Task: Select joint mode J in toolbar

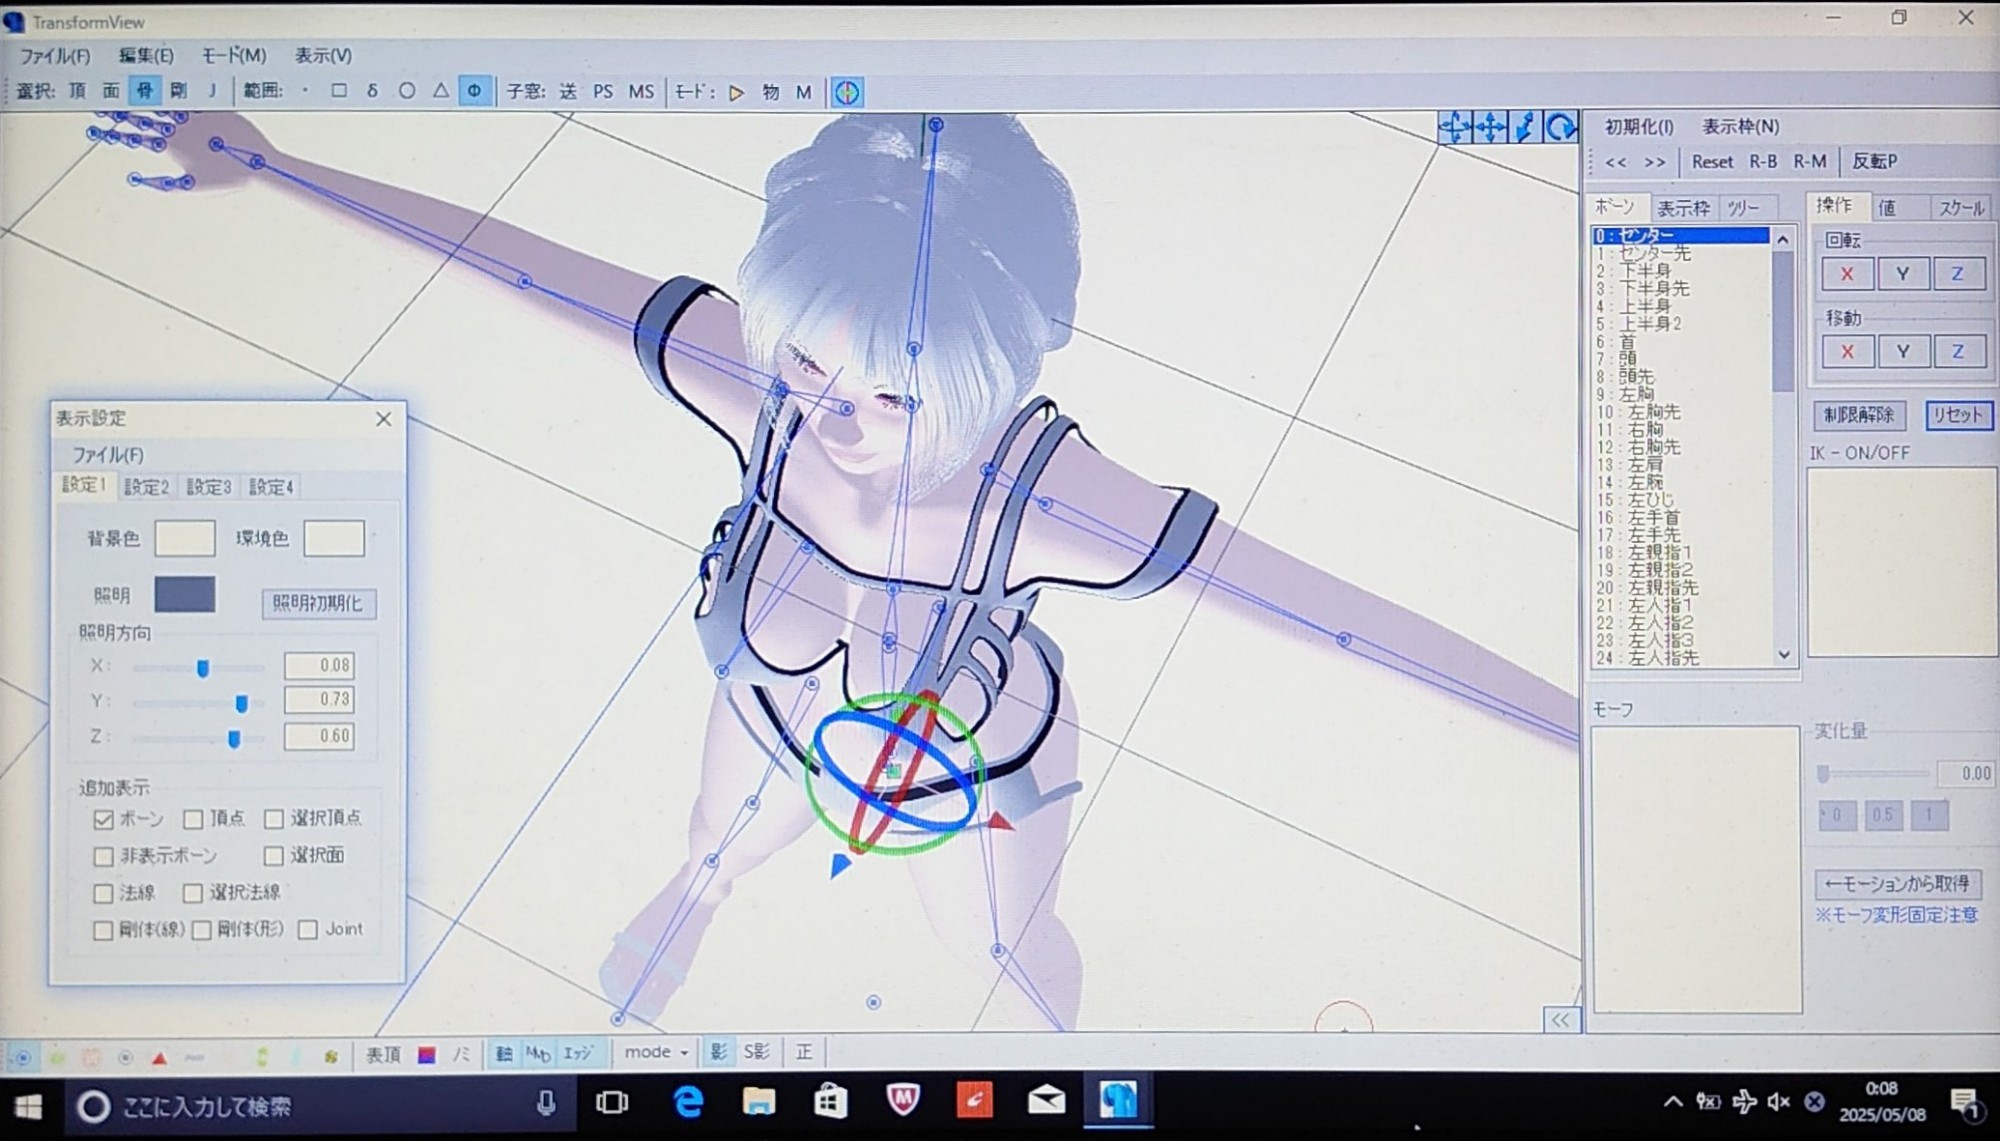Action: click(x=212, y=91)
